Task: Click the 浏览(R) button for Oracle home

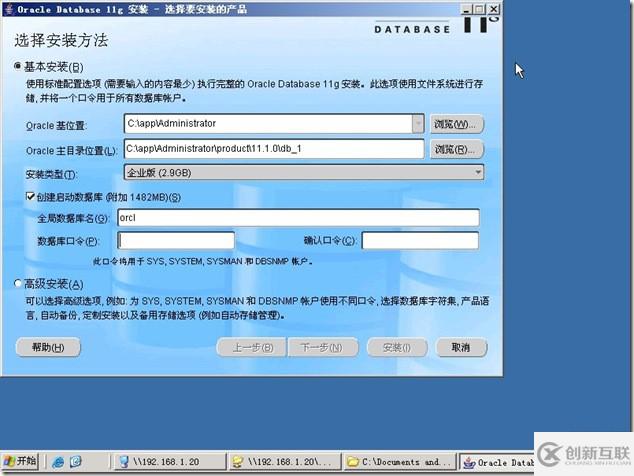Action: tap(456, 150)
